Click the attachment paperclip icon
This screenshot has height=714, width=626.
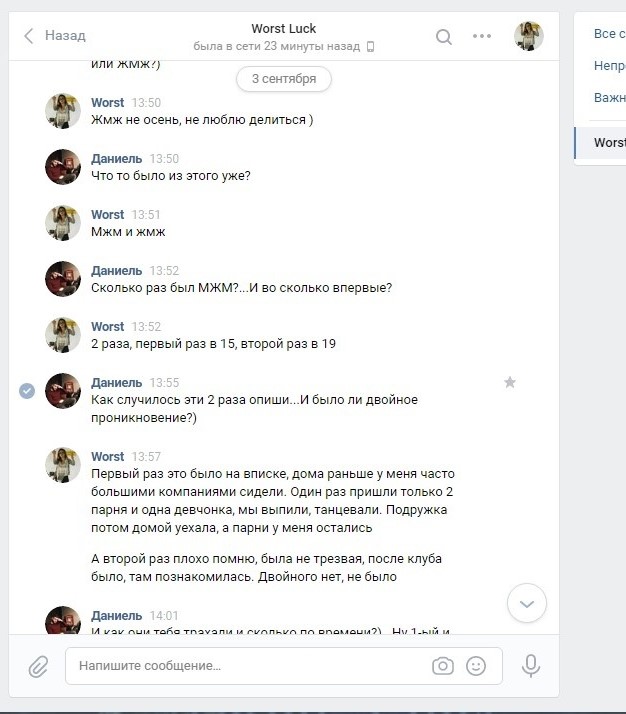click(38, 667)
